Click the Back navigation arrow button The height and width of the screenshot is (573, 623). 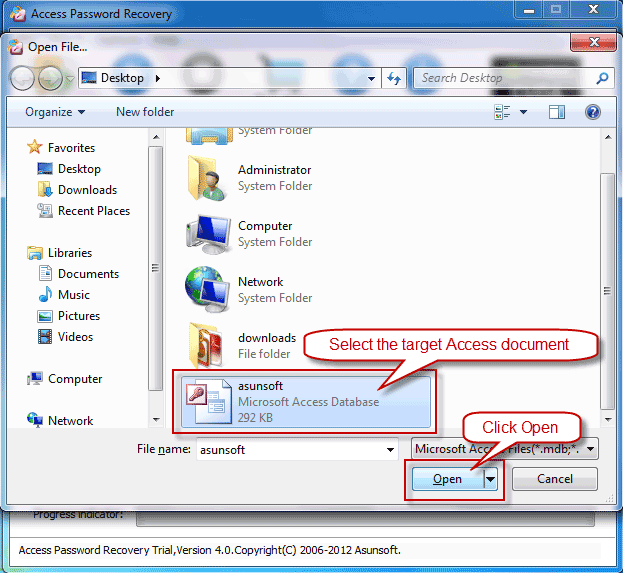click(22, 78)
